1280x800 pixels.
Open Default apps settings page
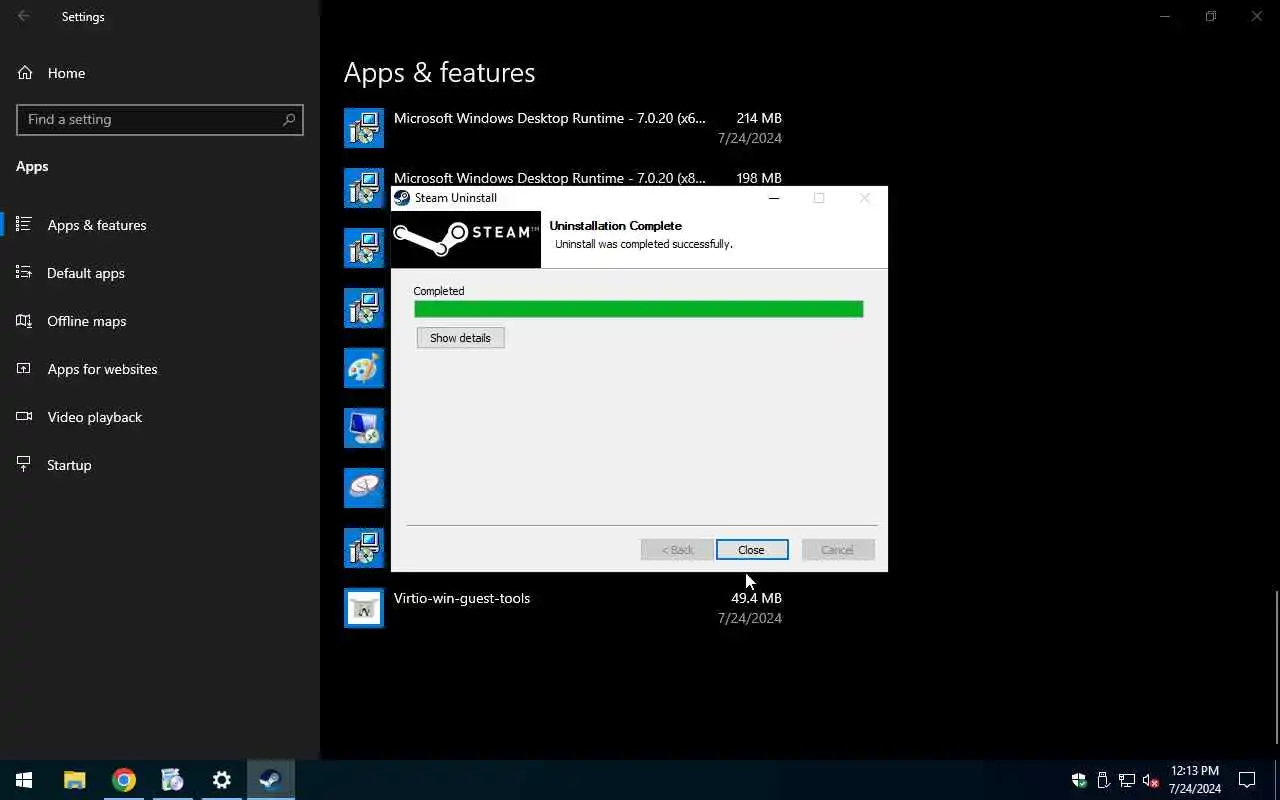pyautogui.click(x=160, y=273)
